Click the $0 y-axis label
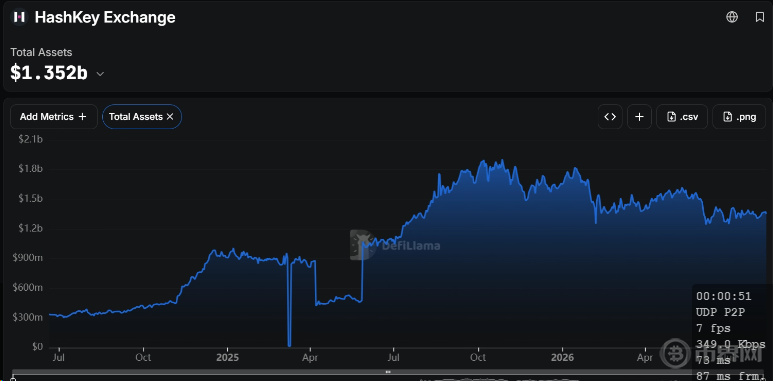The height and width of the screenshot is (381, 773). pyautogui.click(x=37, y=347)
